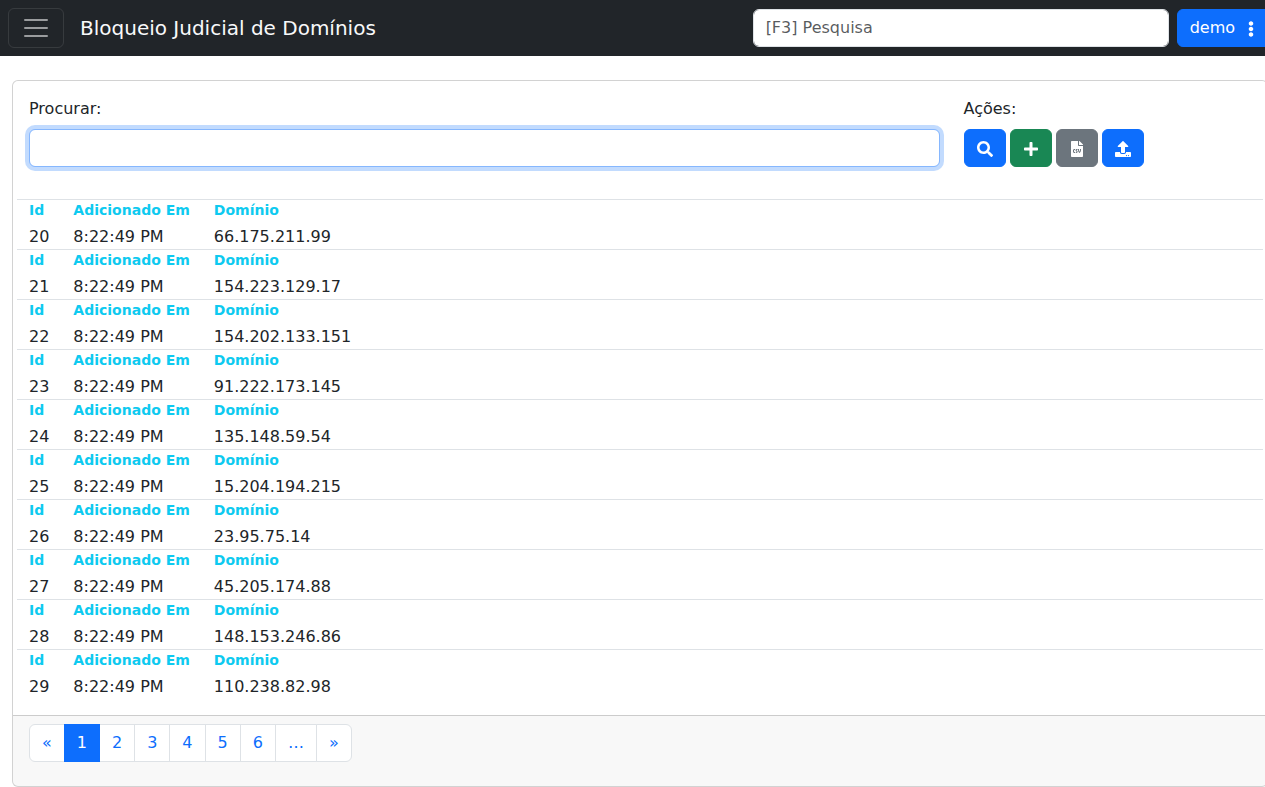Focus the [F3] Pesquisa search box
The image size is (1265, 787).
coord(961,28)
